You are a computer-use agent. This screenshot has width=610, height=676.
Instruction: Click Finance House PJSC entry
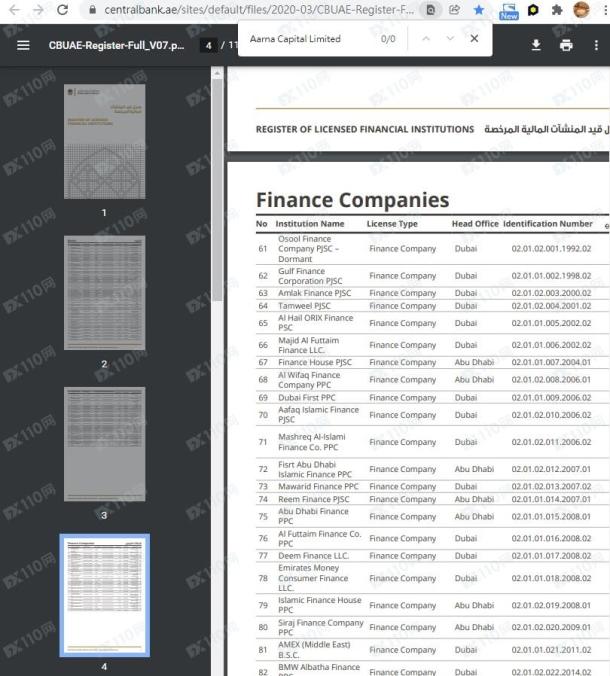coord(315,363)
